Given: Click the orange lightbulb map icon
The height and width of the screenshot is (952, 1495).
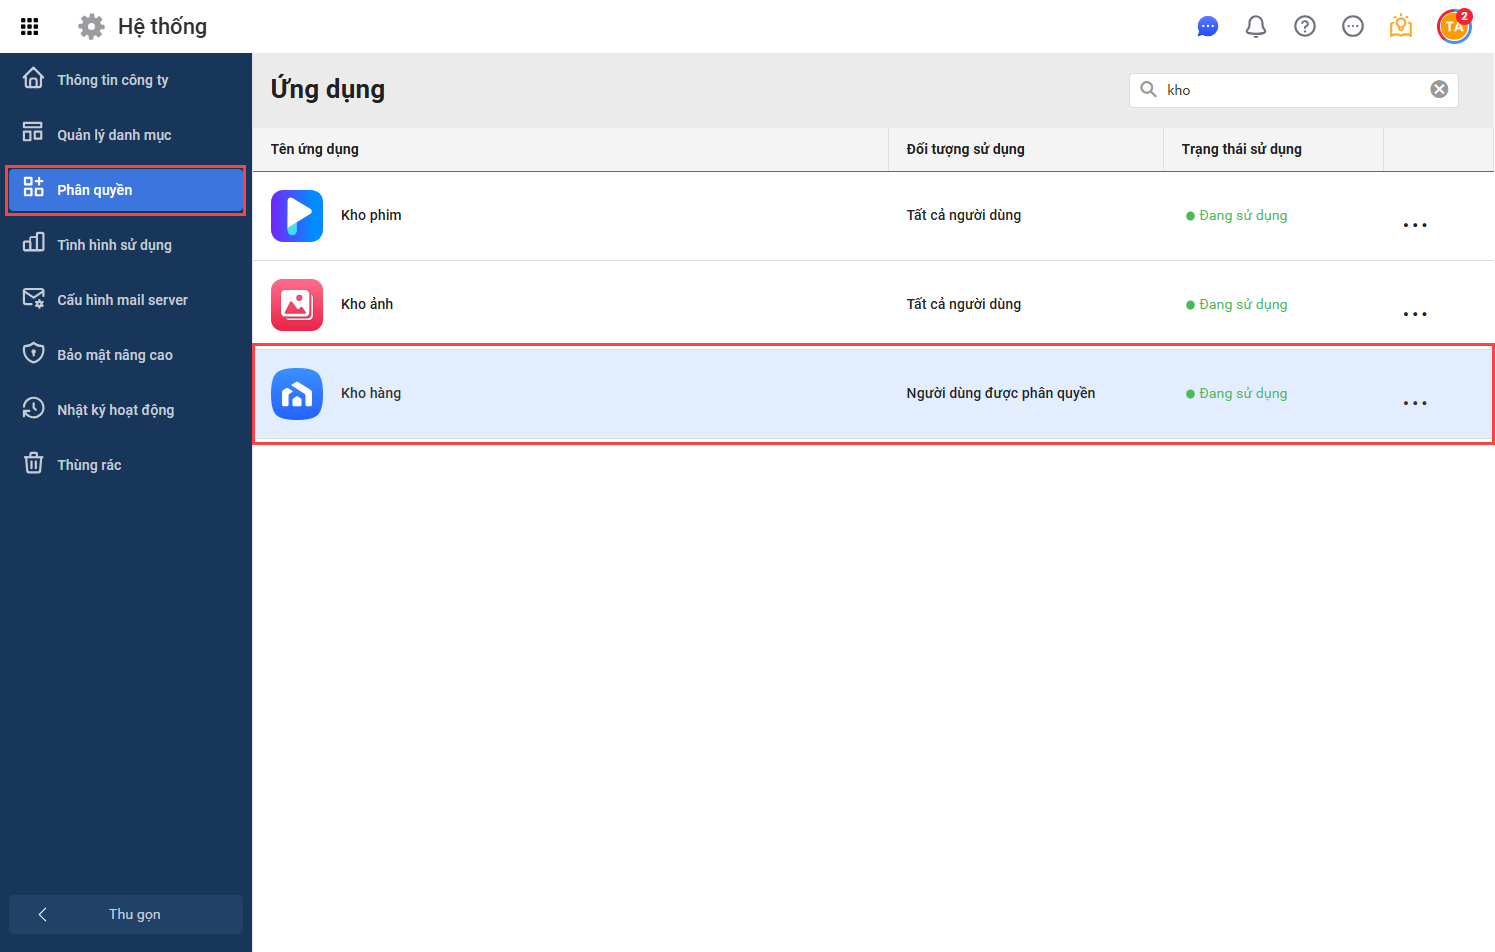Looking at the screenshot, I should point(1401,27).
